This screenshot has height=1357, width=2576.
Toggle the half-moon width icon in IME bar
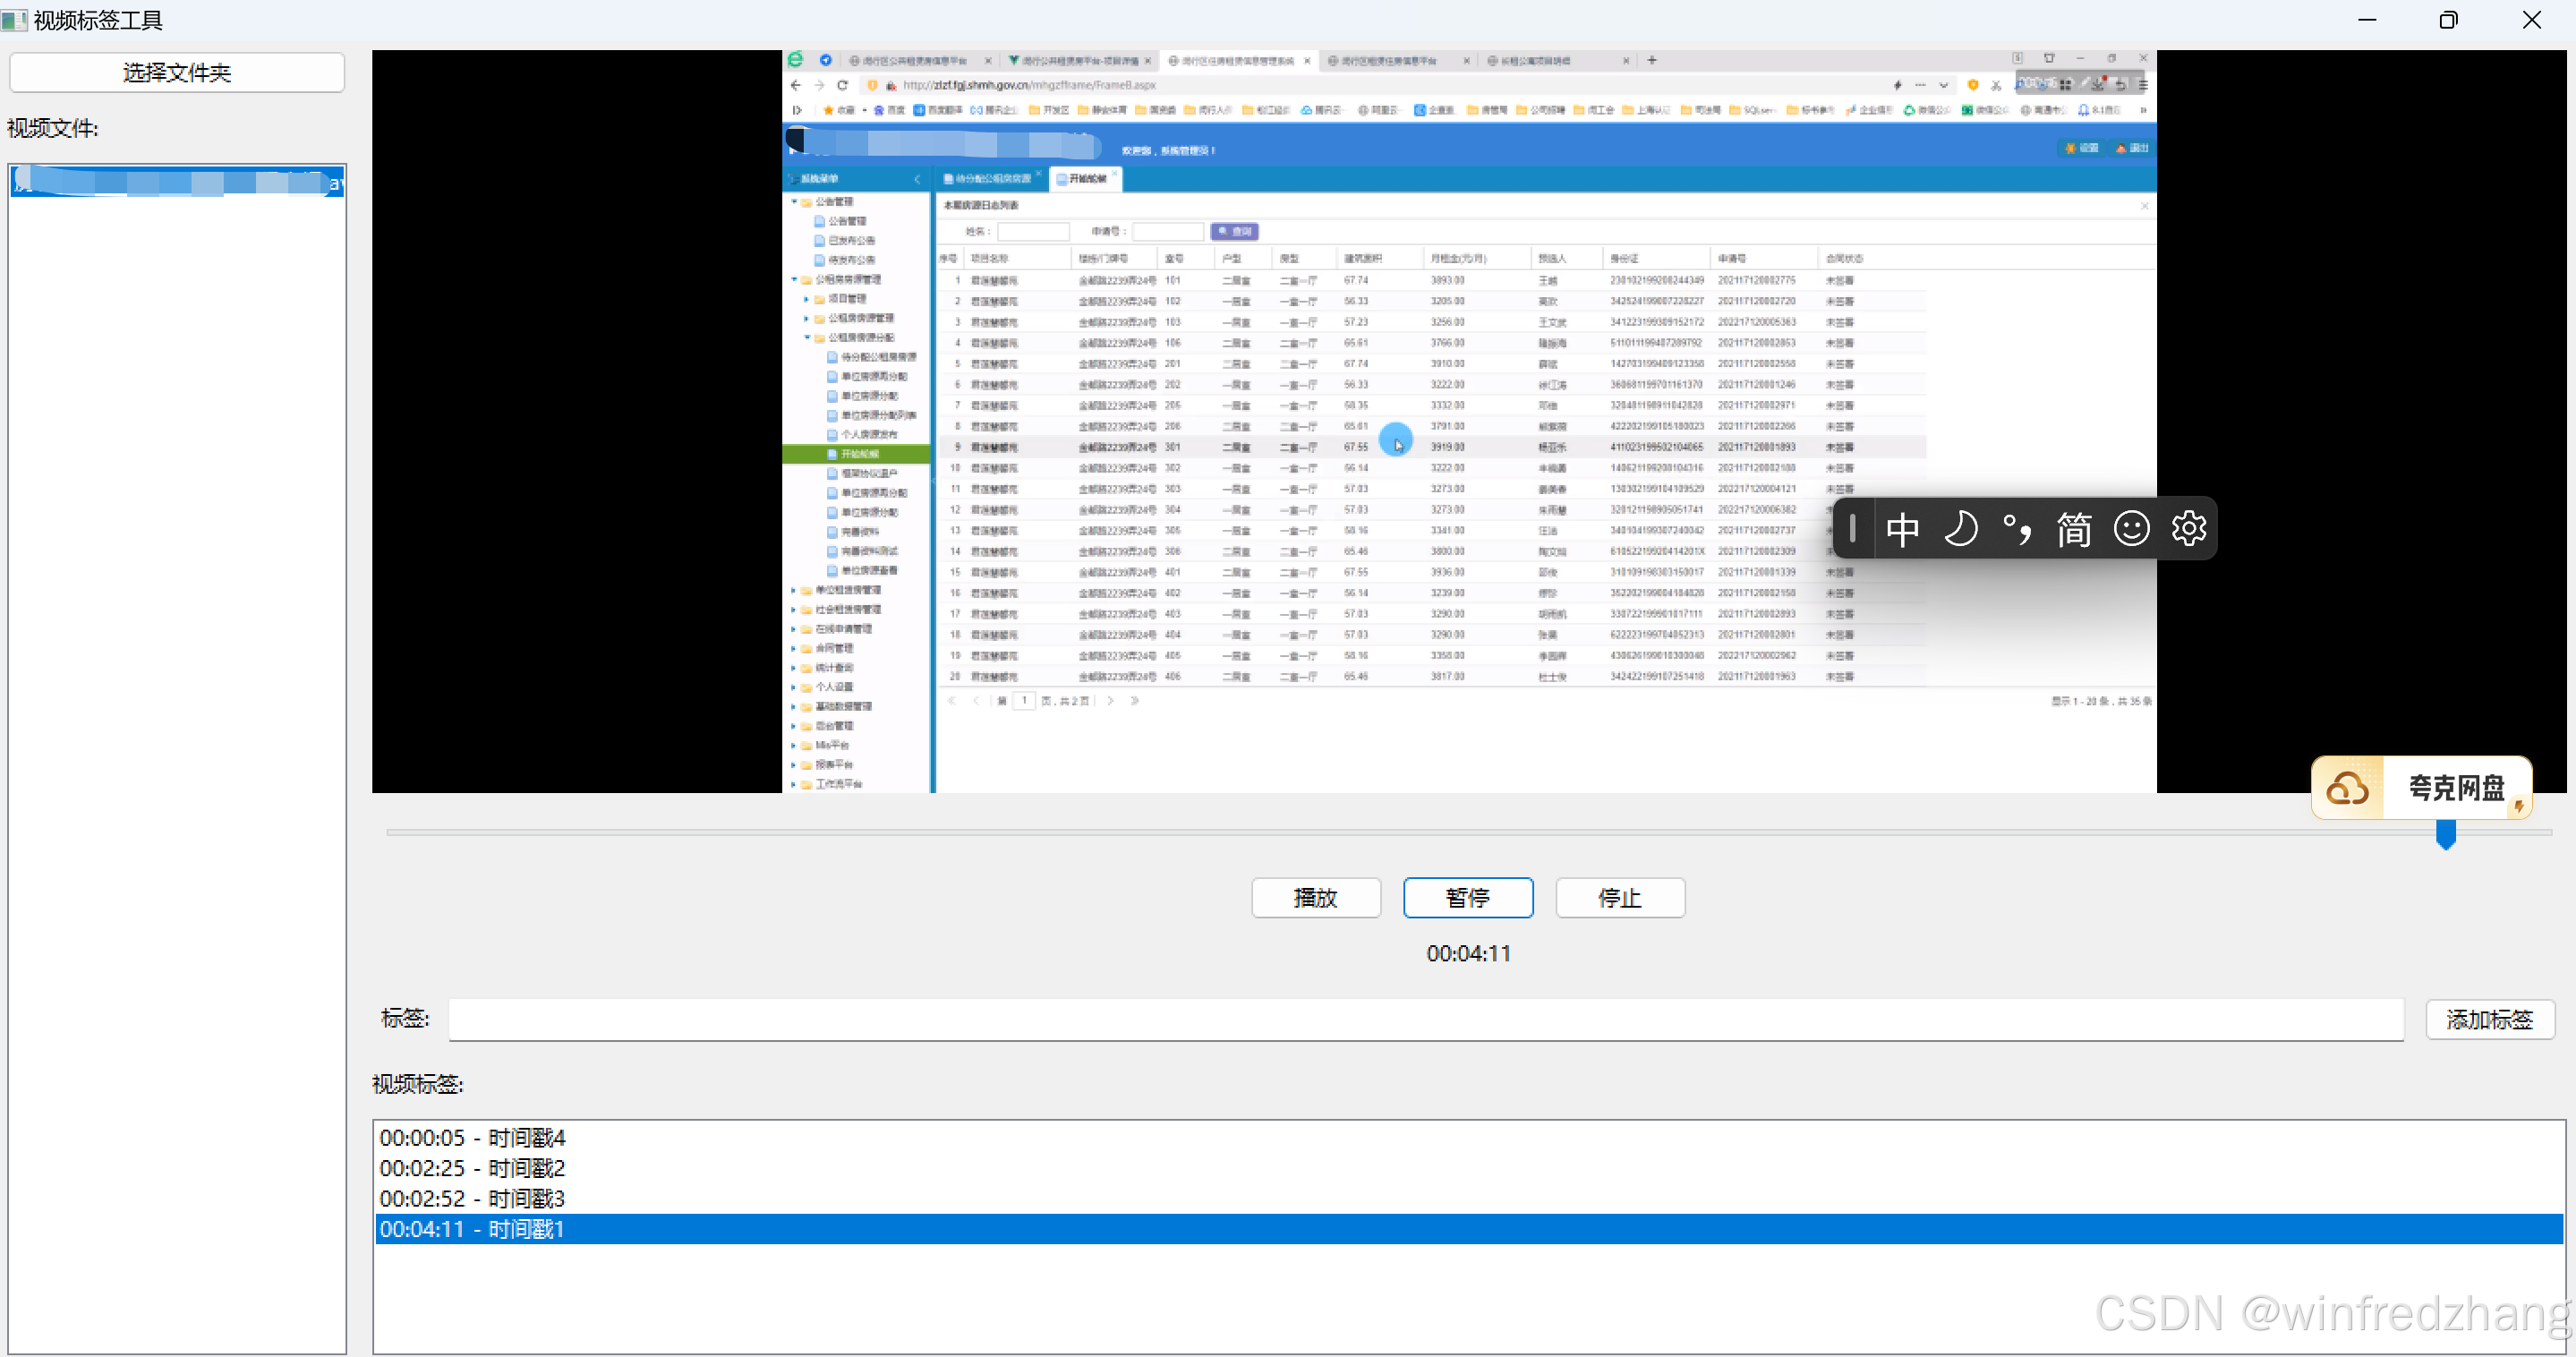coord(1960,528)
